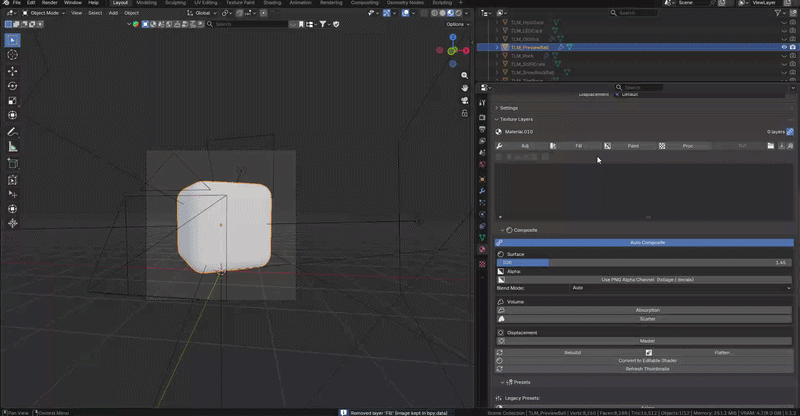Image resolution: width=800 pixels, height=416 pixels.
Task: Toggle render camera icon for TLM_Rock row
Action: pos(792,56)
